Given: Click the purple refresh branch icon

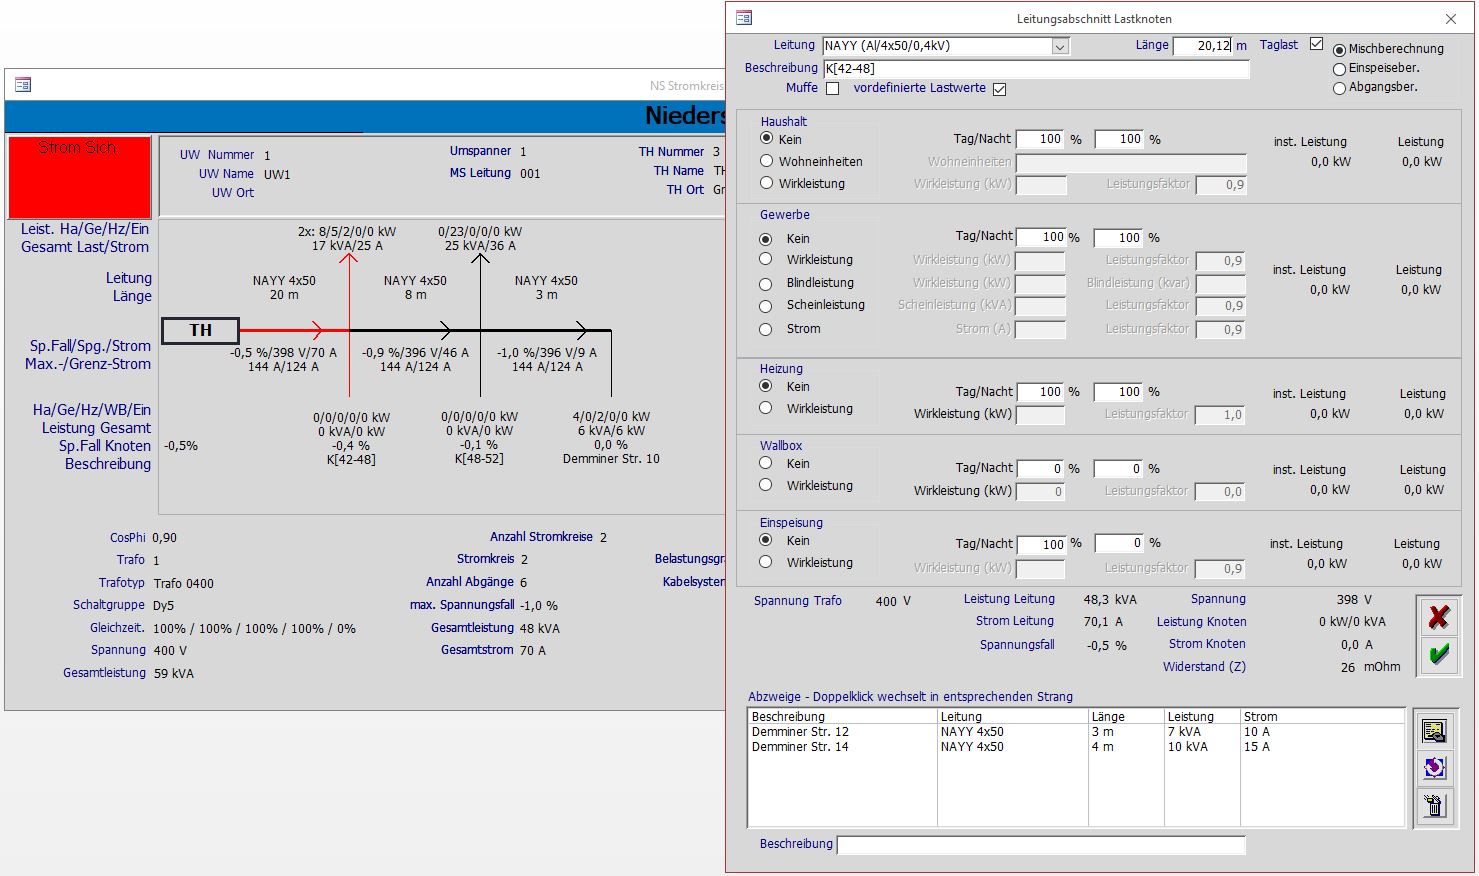Looking at the screenshot, I should click(x=1433, y=767).
